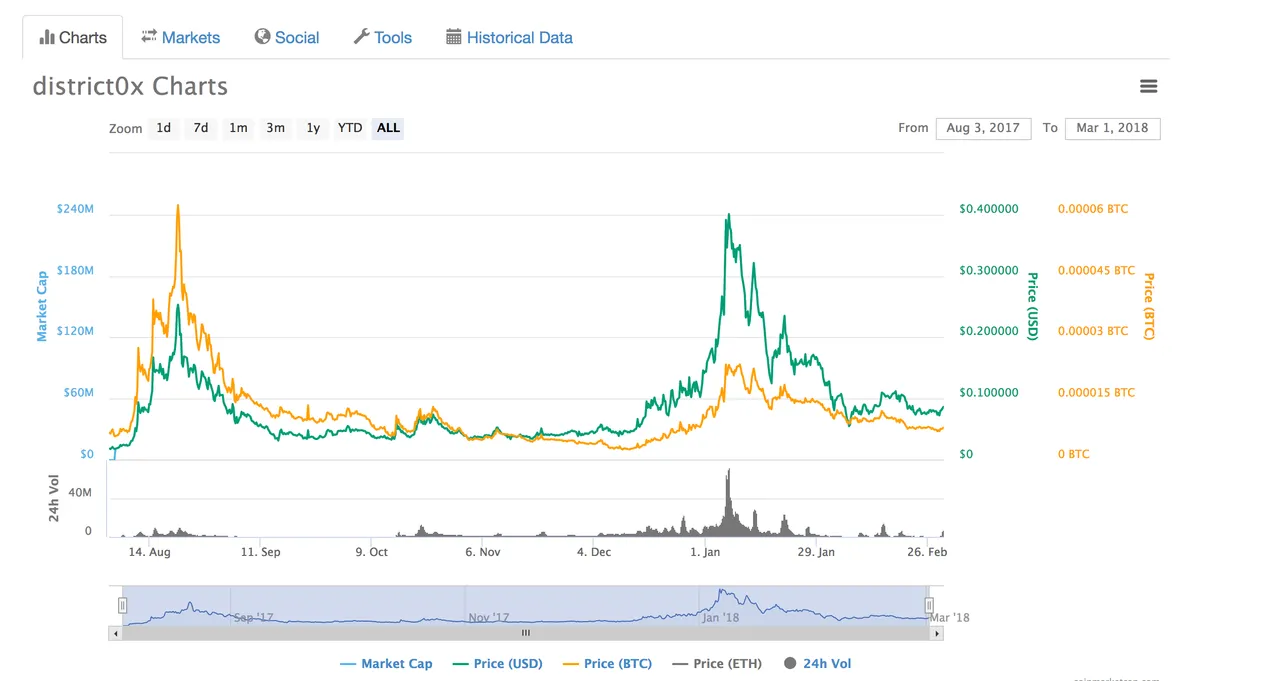This screenshot has height=681, width=1280.
Task: Click the navigator scrollbar thumb grip
Action: [x=526, y=633]
